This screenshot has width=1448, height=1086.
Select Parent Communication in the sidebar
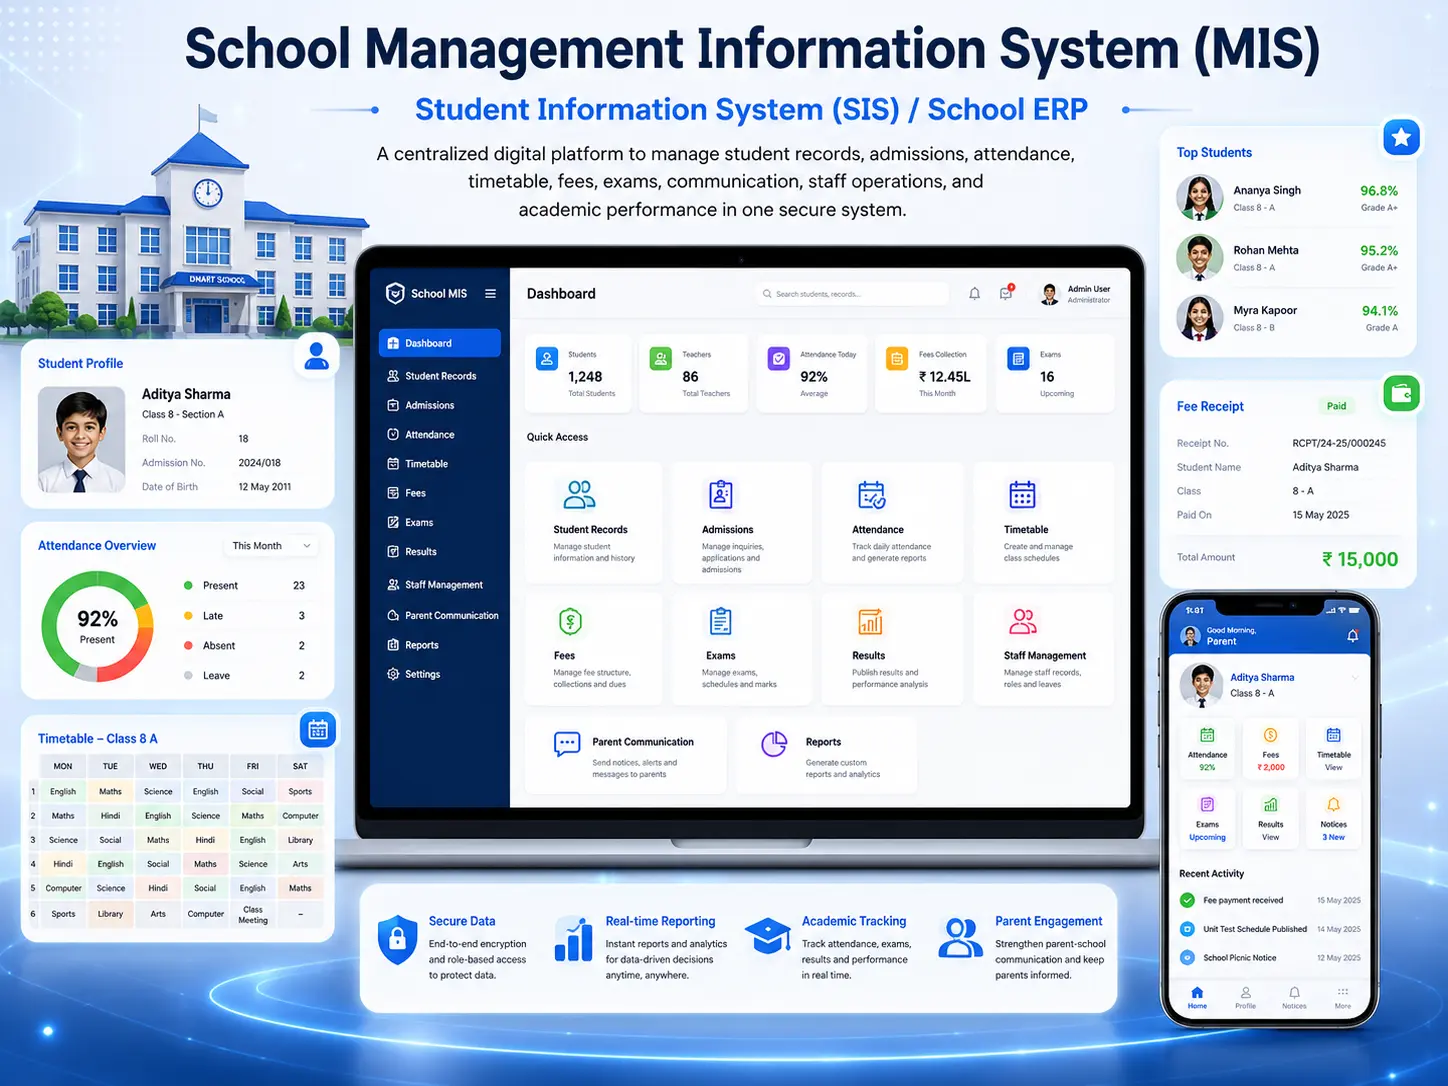[440, 616]
